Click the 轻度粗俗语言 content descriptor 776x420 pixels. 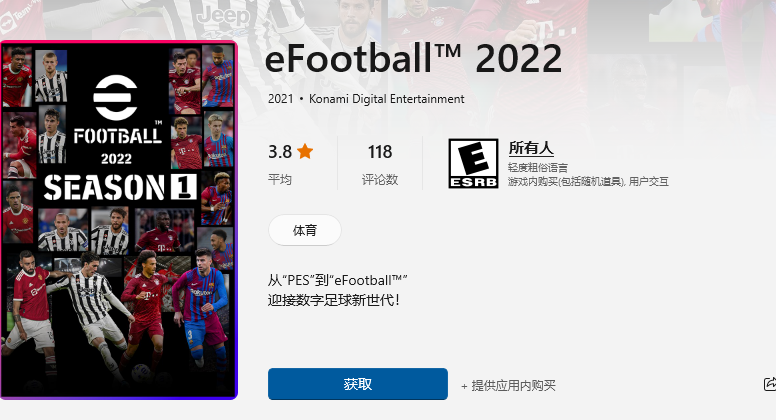click(x=537, y=168)
